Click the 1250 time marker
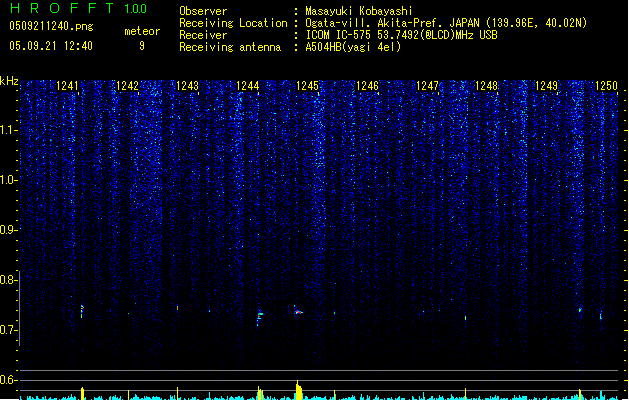The image size is (629, 400). point(606,85)
